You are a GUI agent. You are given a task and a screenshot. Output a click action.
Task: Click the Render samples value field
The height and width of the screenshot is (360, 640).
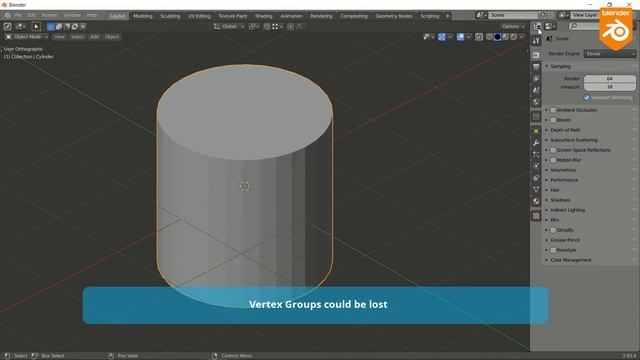[x=610, y=79]
